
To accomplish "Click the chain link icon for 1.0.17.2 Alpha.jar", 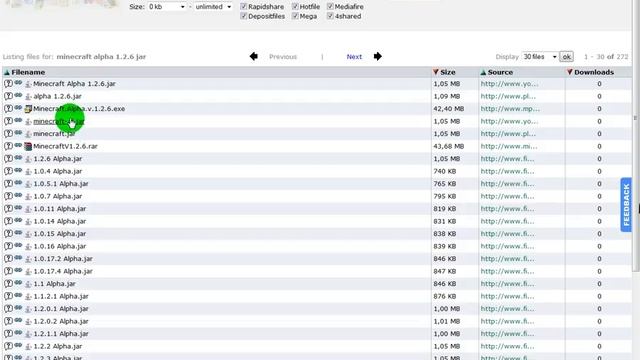I will (x=18, y=258).
